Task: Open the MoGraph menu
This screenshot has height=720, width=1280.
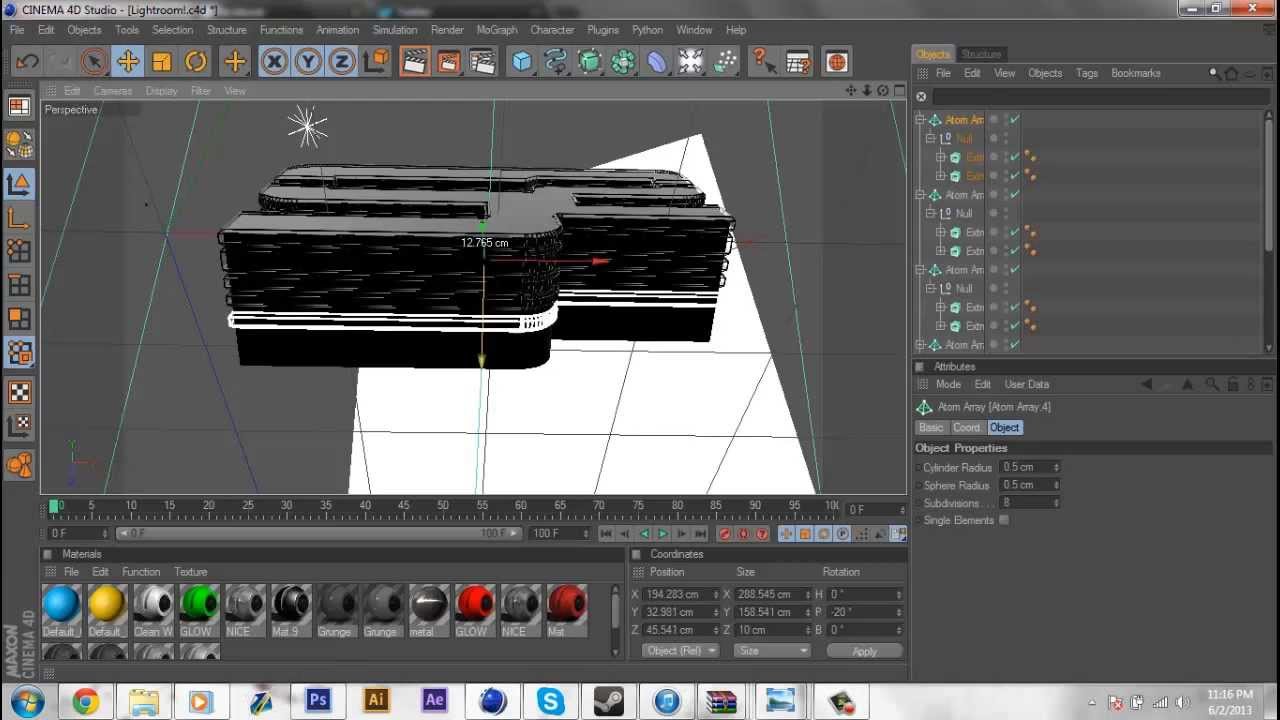Action: coord(497,30)
